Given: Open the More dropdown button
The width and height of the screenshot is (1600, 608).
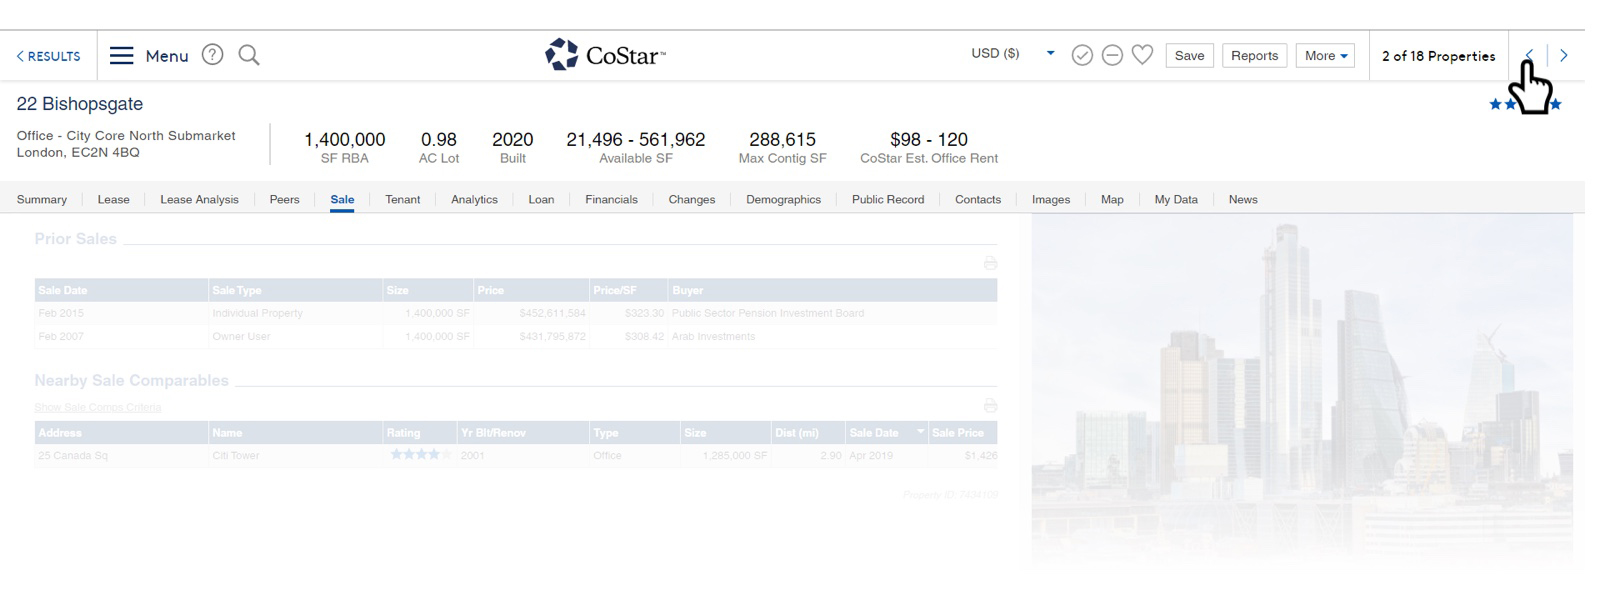Looking at the screenshot, I should [x=1325, y=56].
